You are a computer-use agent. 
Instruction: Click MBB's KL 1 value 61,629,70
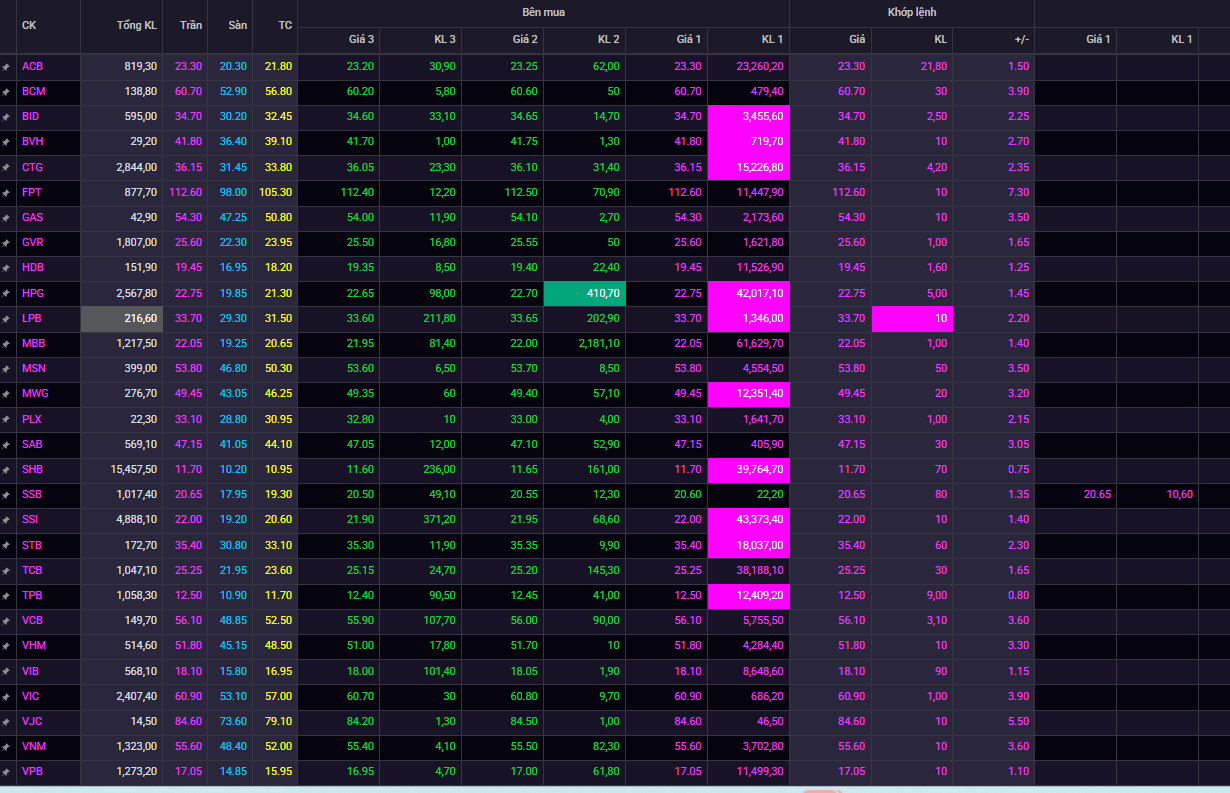[758, 343]
